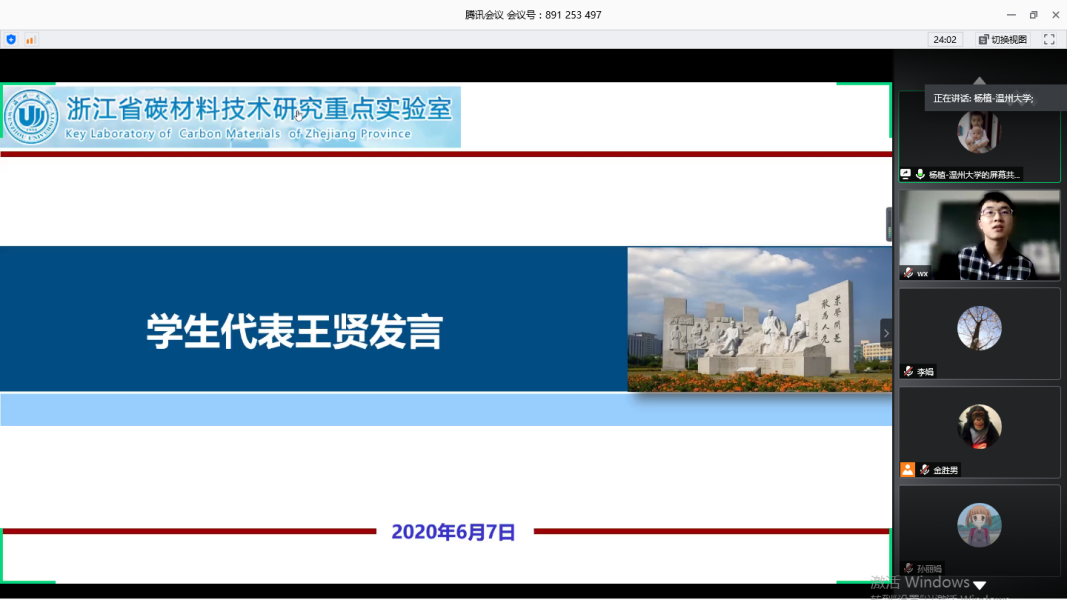Click the 正在讲话 speaking indicator tooltip

pos(982,98)
